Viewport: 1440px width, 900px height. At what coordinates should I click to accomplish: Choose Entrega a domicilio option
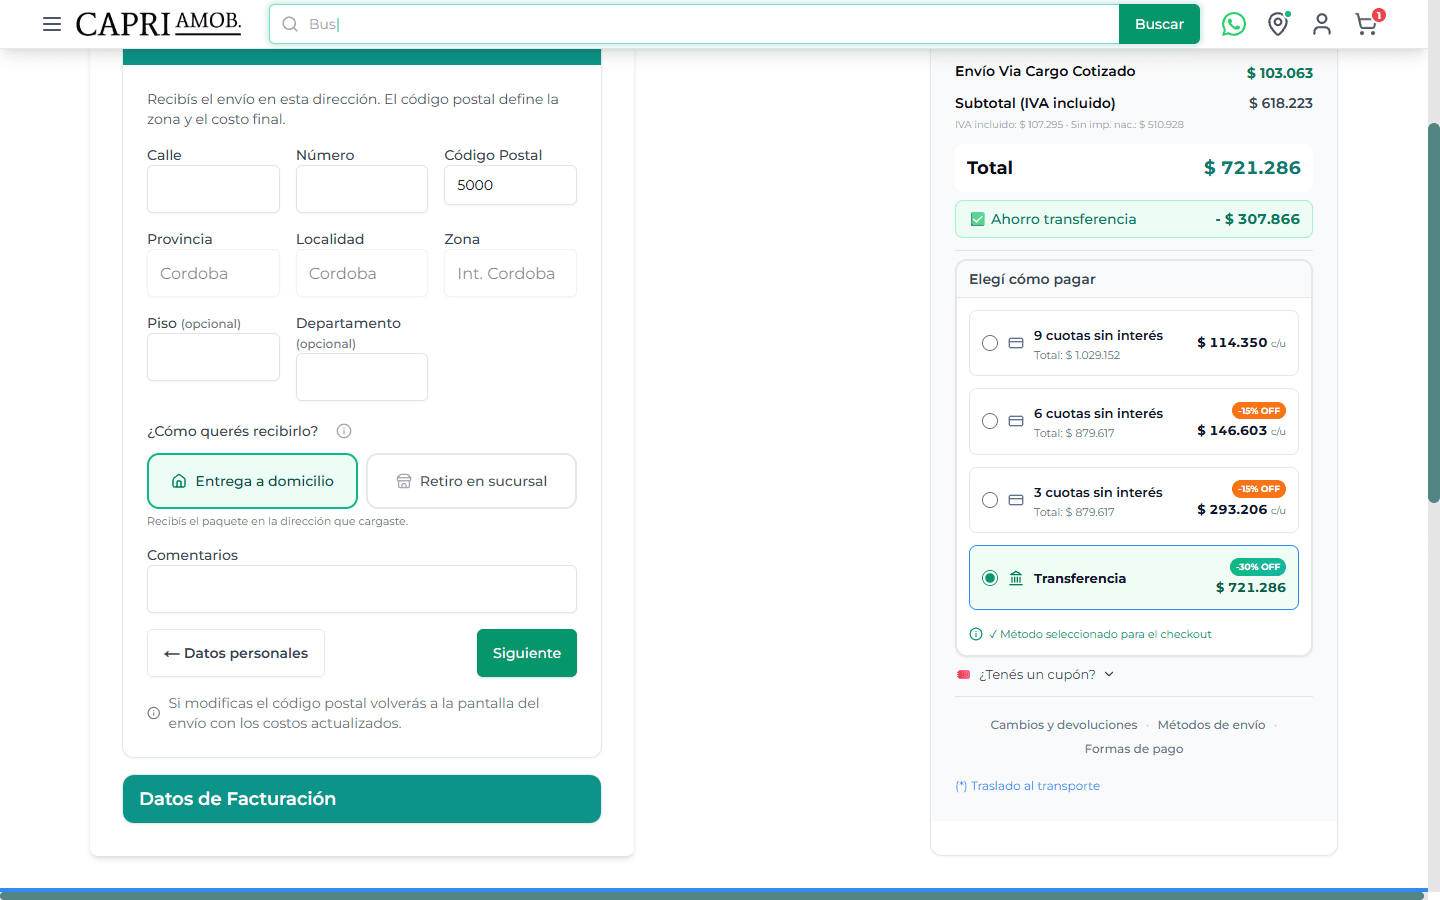(252, 481)
